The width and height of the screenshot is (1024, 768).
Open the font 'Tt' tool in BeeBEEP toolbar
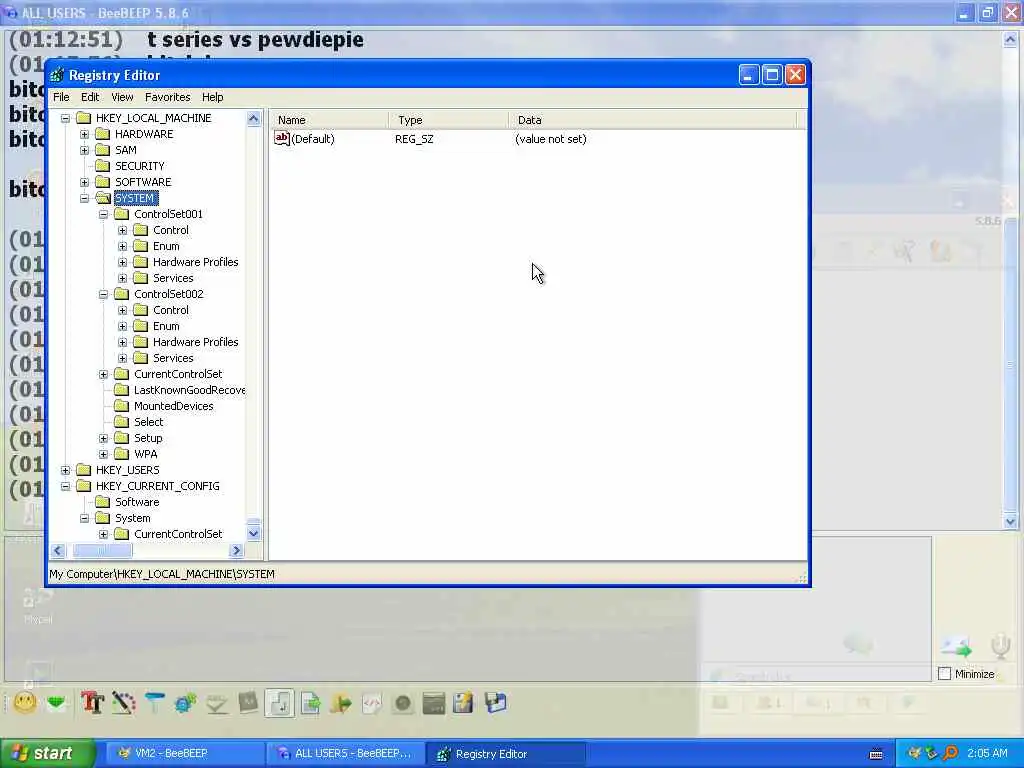92,703
